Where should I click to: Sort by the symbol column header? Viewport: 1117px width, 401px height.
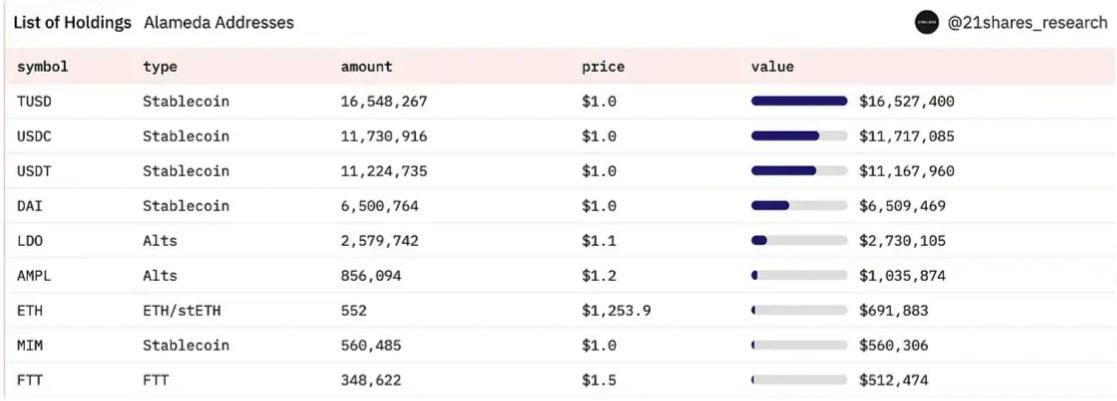43,67
